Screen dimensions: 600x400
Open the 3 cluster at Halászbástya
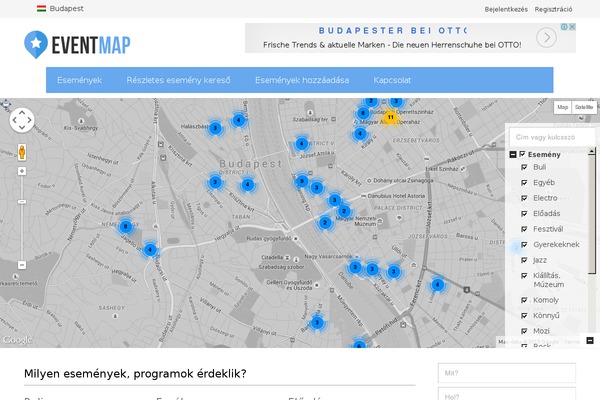[215, 128]
